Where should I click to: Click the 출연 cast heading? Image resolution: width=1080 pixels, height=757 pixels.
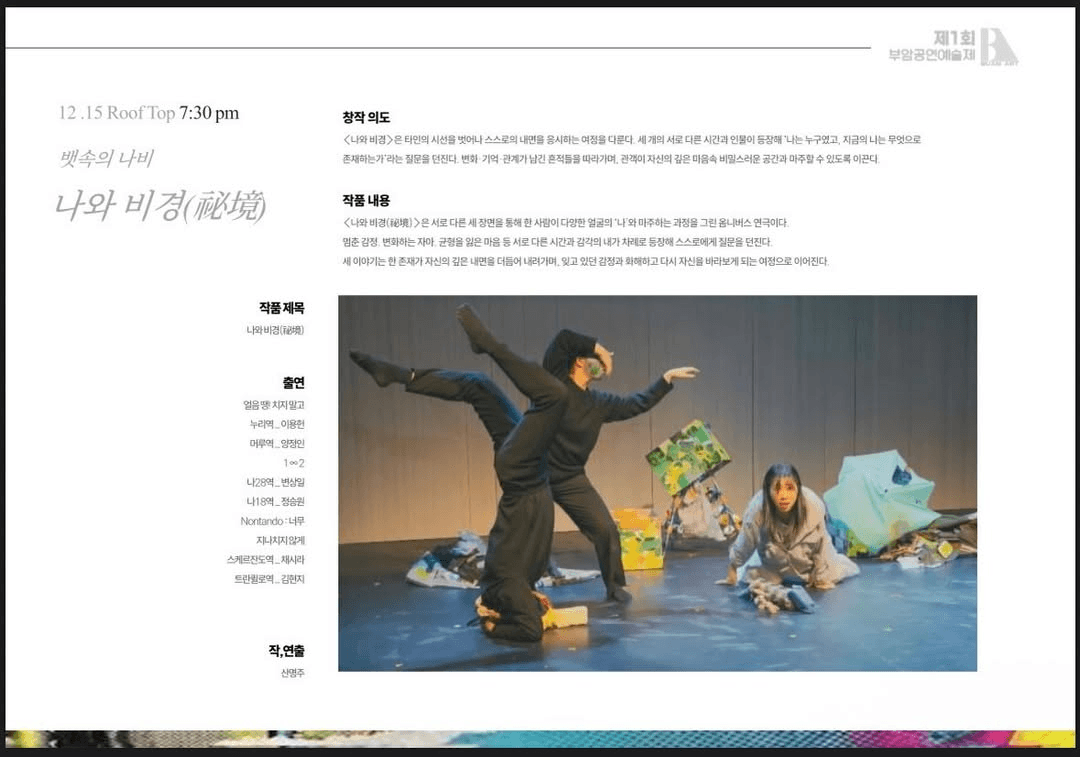(293, 383)
